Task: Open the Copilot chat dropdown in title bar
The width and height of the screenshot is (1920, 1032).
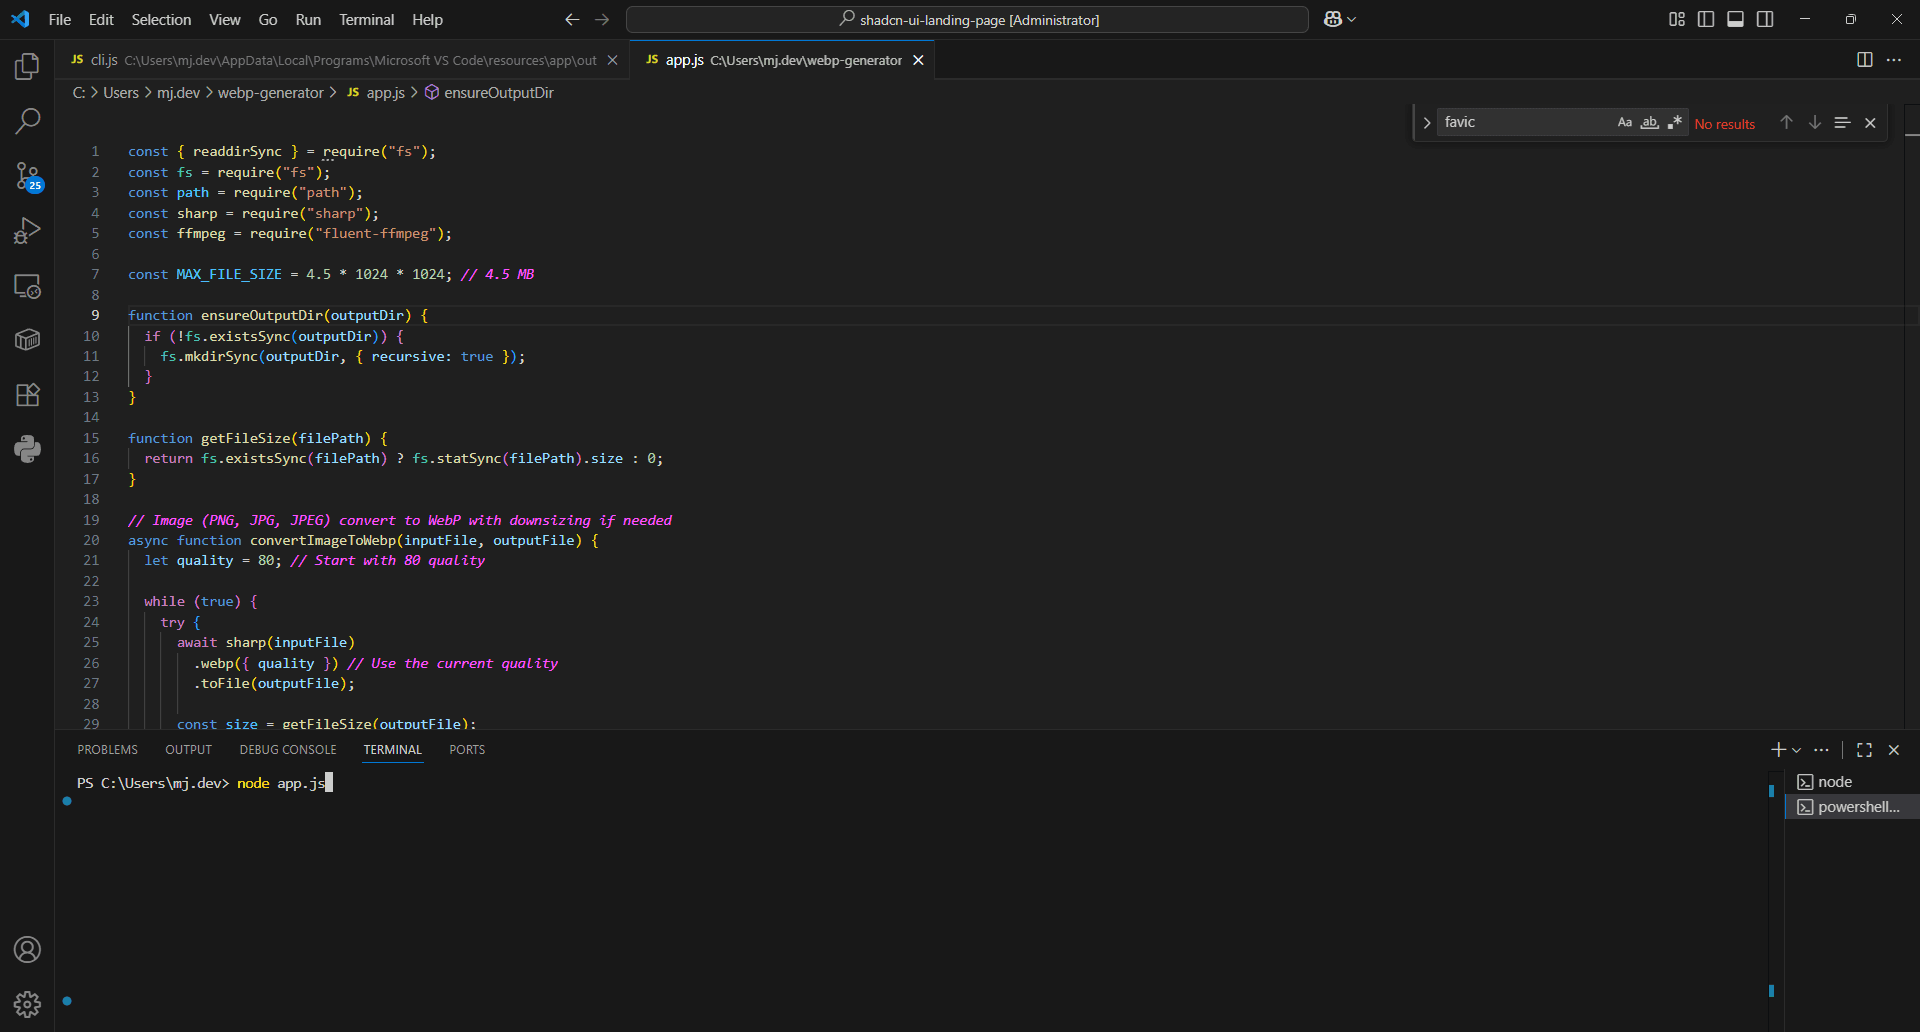Action: [1352, 20]
